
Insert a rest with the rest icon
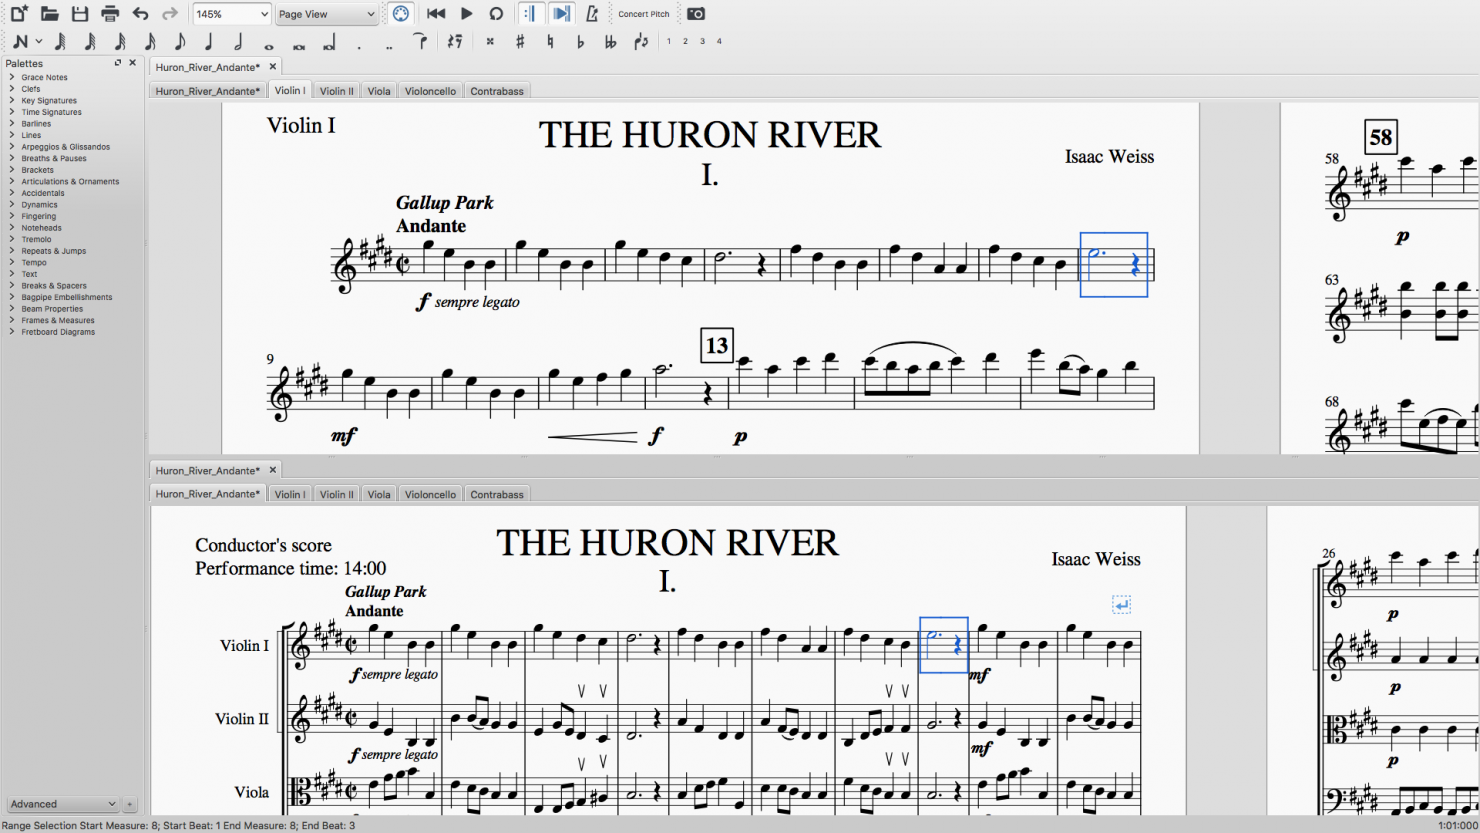tap(454, 41)
